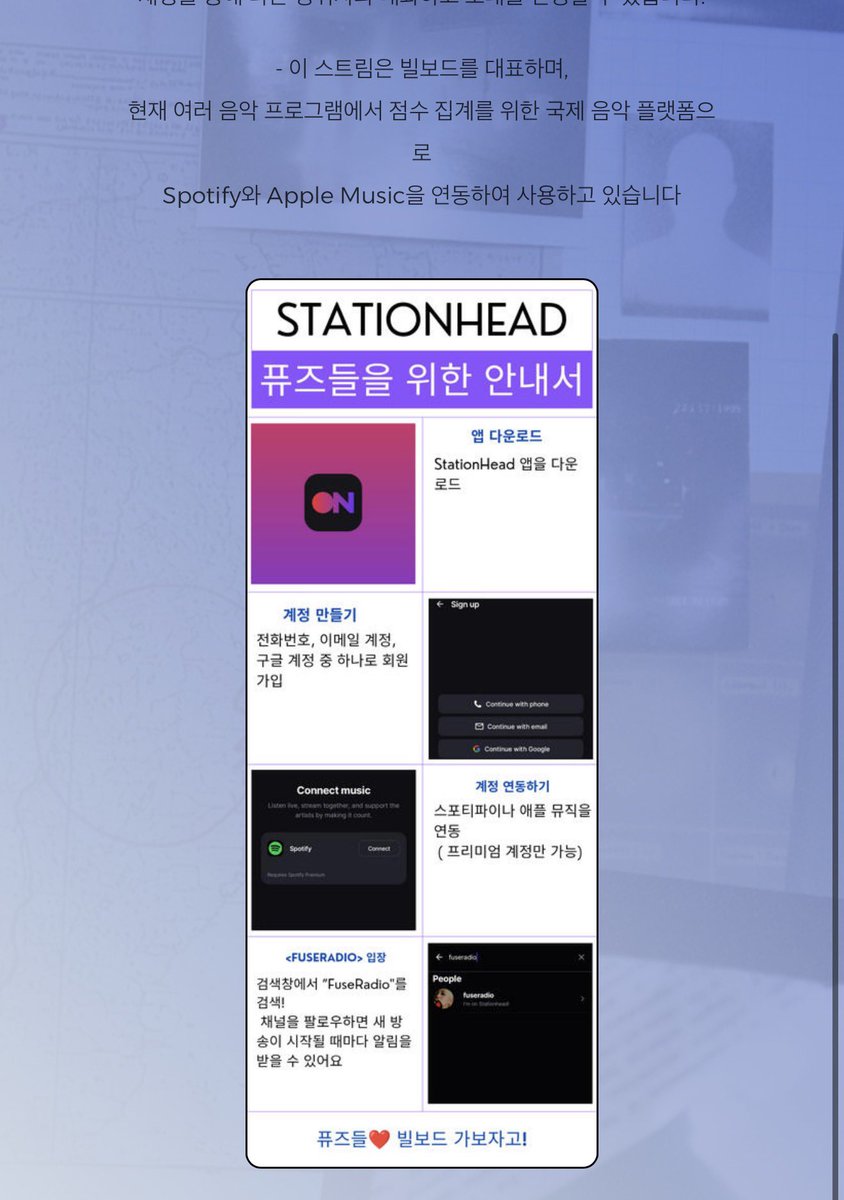Open the STATIONHEAD guide image

[422, 724]
